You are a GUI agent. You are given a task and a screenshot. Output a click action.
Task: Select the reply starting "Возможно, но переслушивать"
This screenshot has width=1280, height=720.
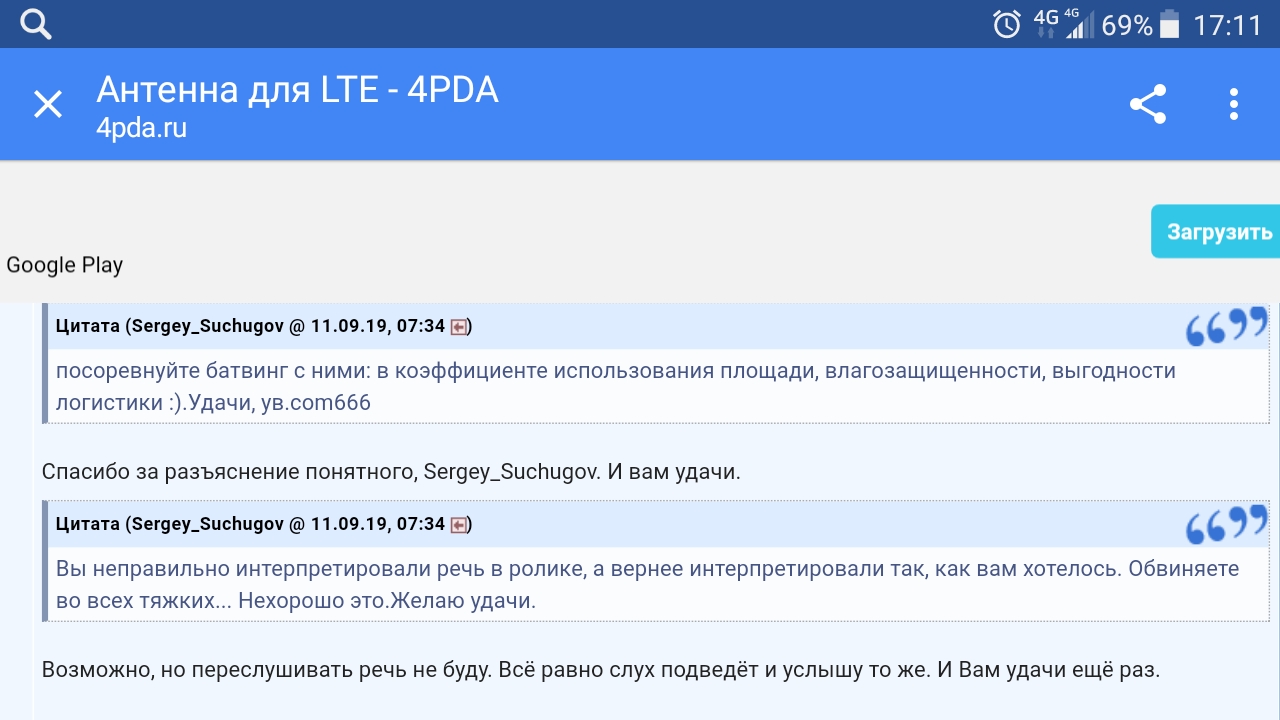[601, 670]
